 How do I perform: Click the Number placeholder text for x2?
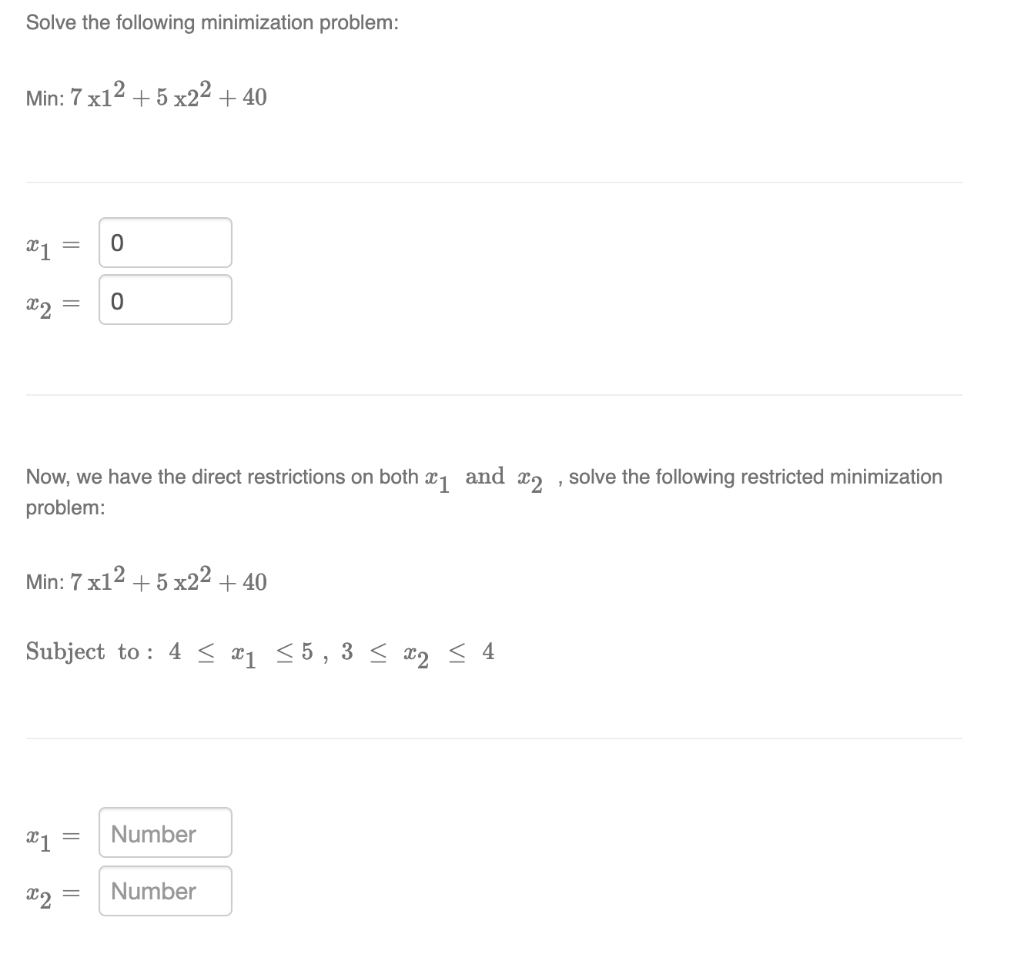point(152,891)
